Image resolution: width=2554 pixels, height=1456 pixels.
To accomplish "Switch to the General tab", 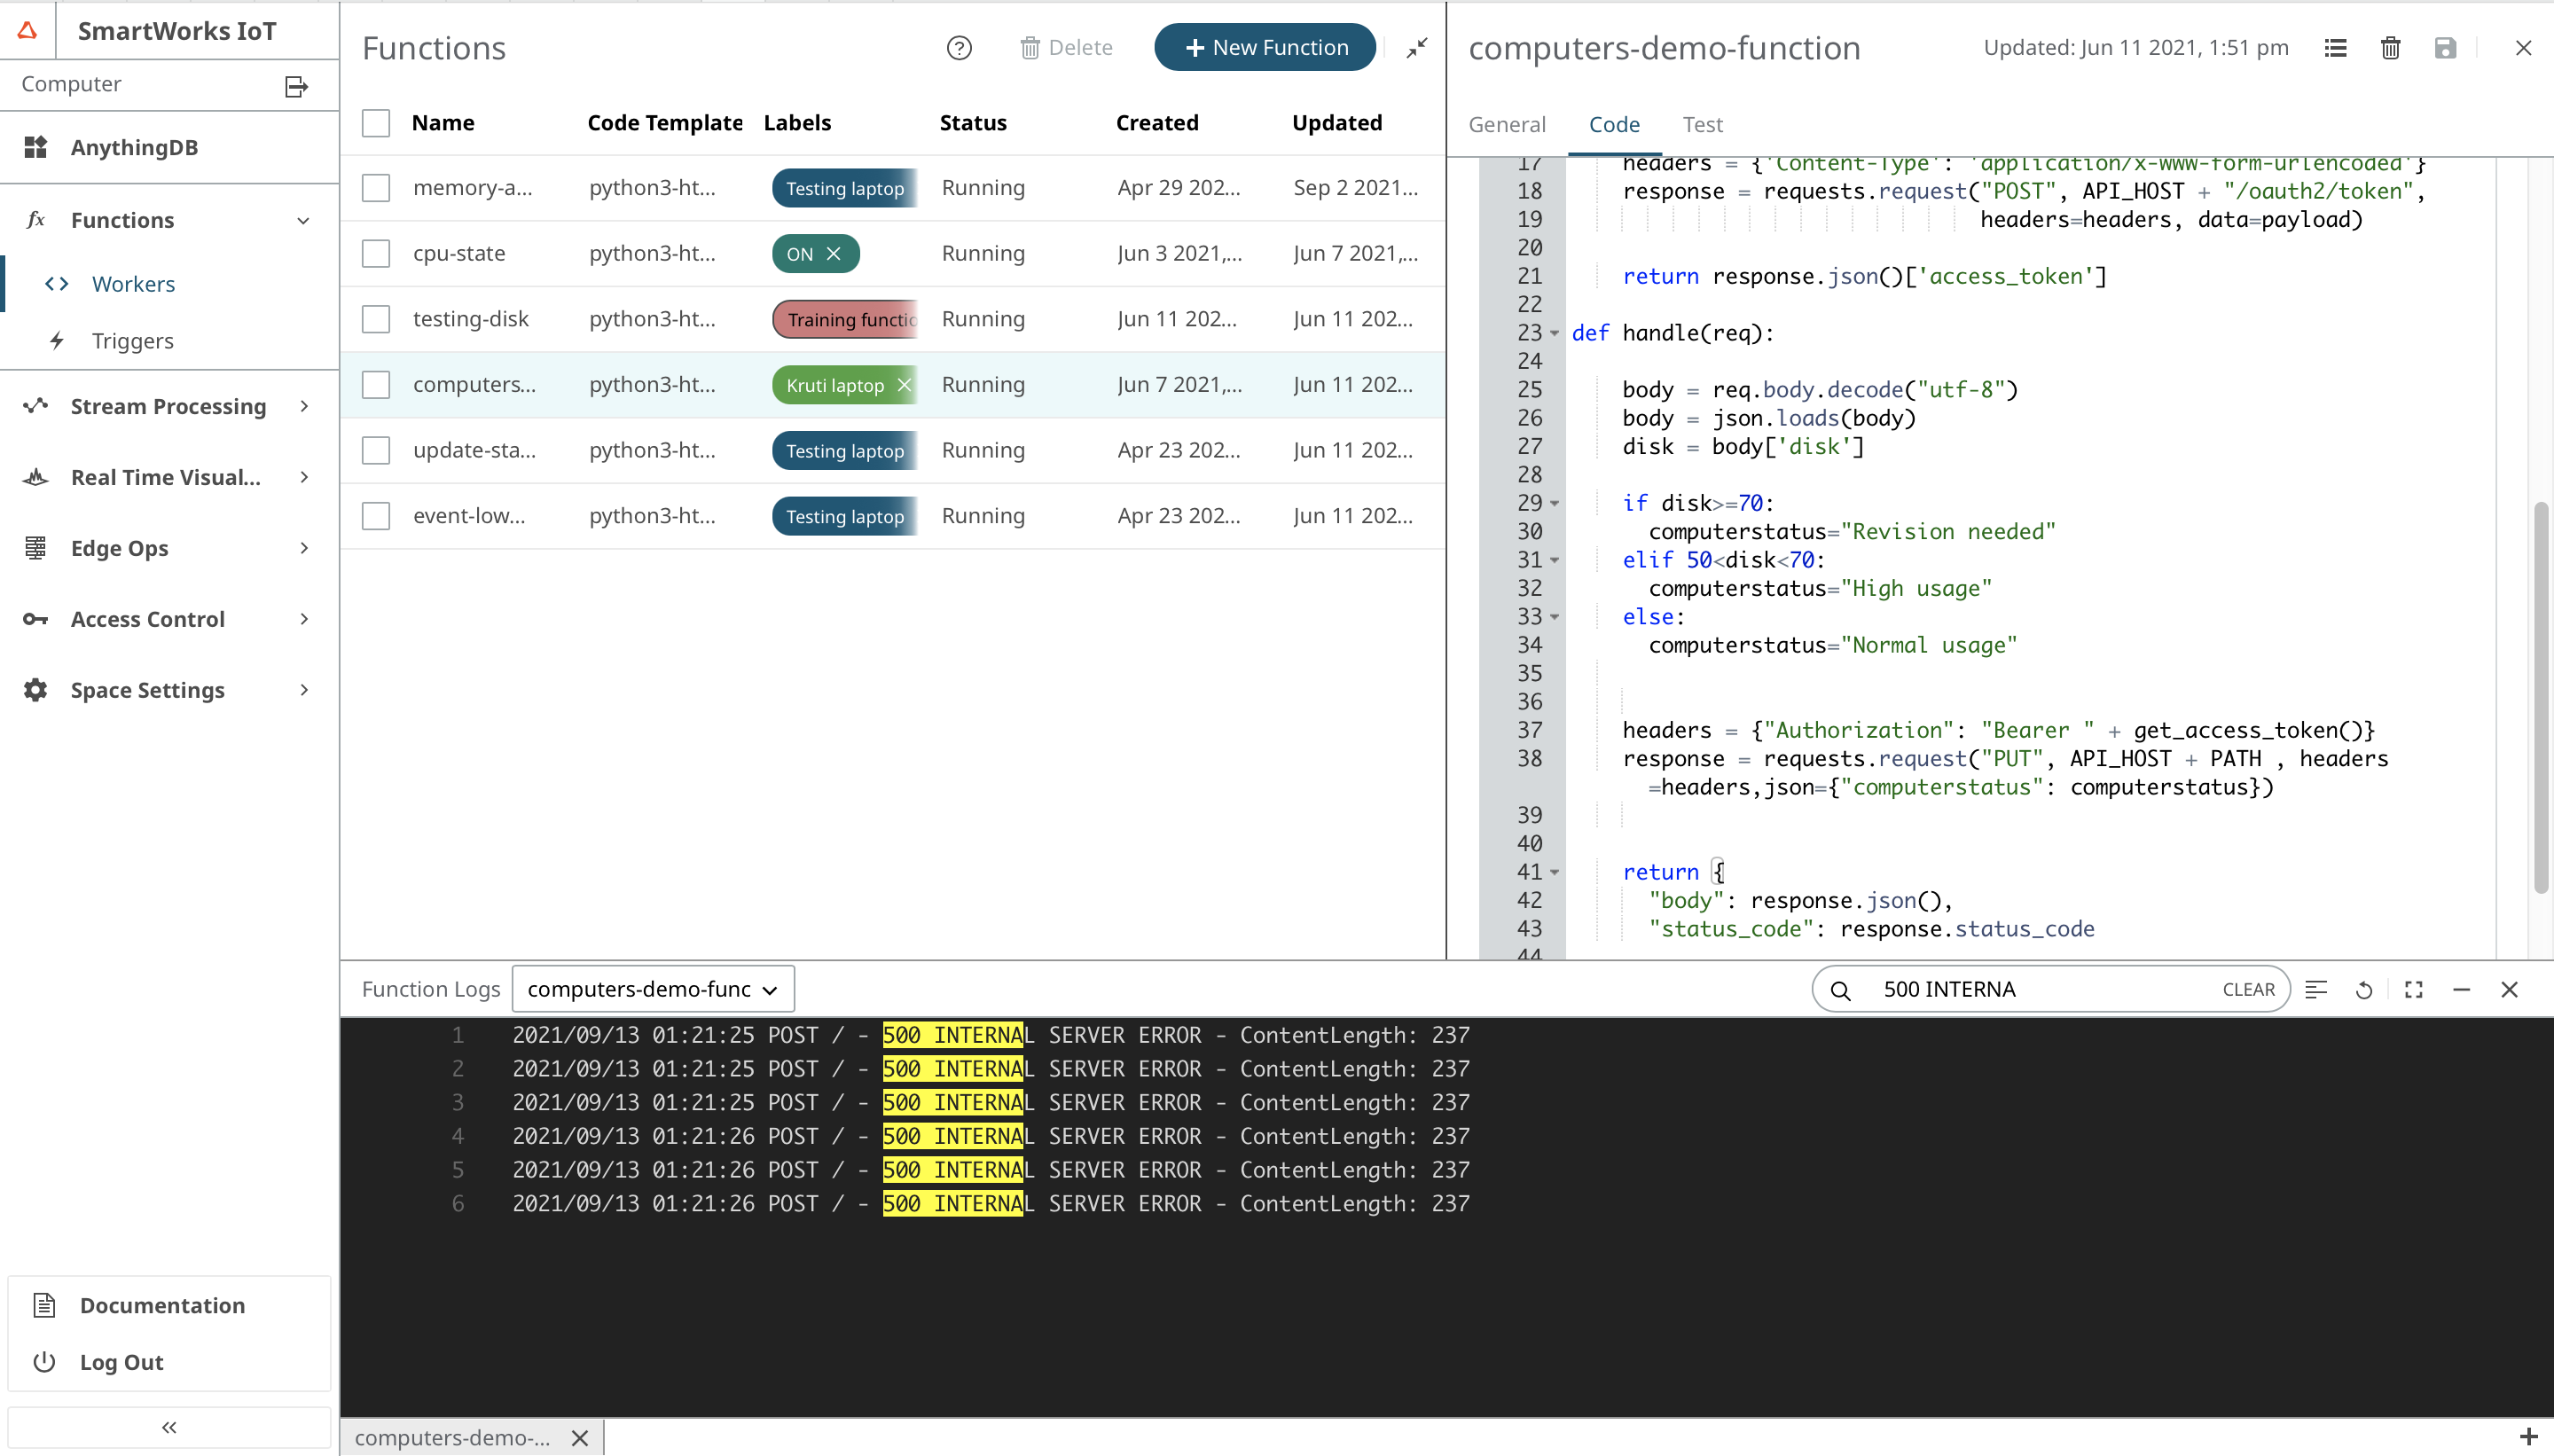I will [x=1506, y=124].
